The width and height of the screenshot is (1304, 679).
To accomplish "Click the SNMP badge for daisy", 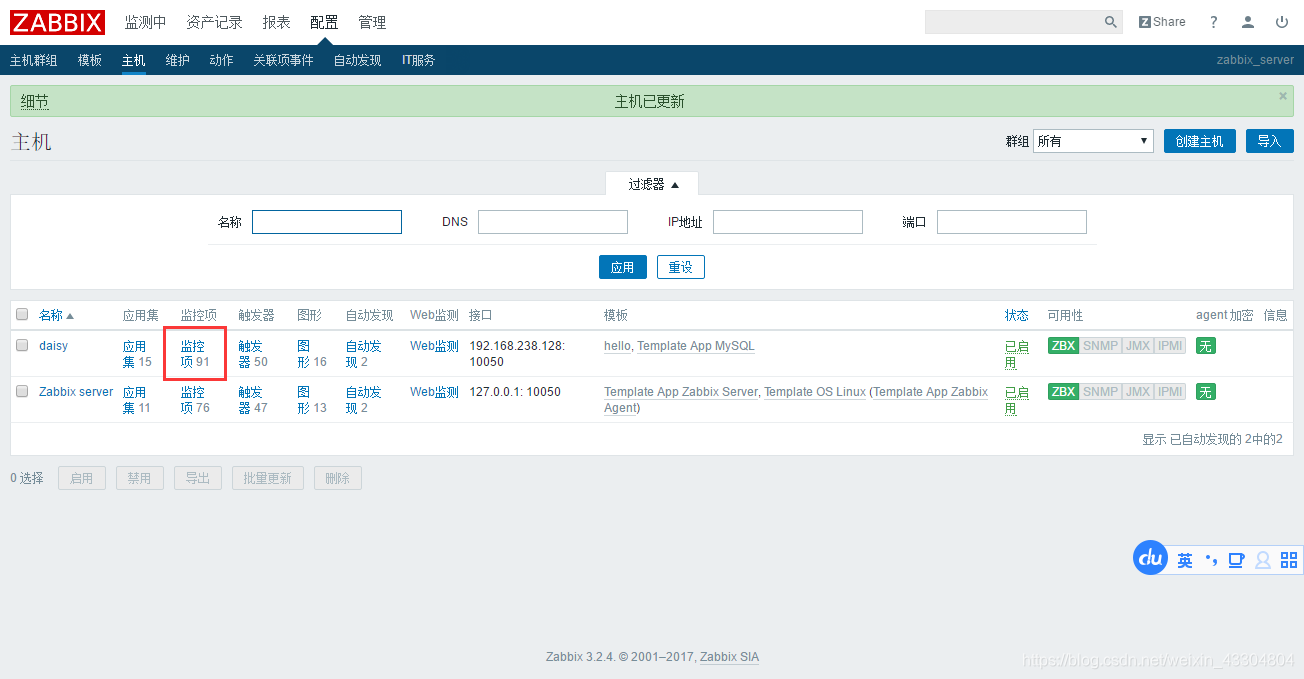I will click(x=1100, y=346).
